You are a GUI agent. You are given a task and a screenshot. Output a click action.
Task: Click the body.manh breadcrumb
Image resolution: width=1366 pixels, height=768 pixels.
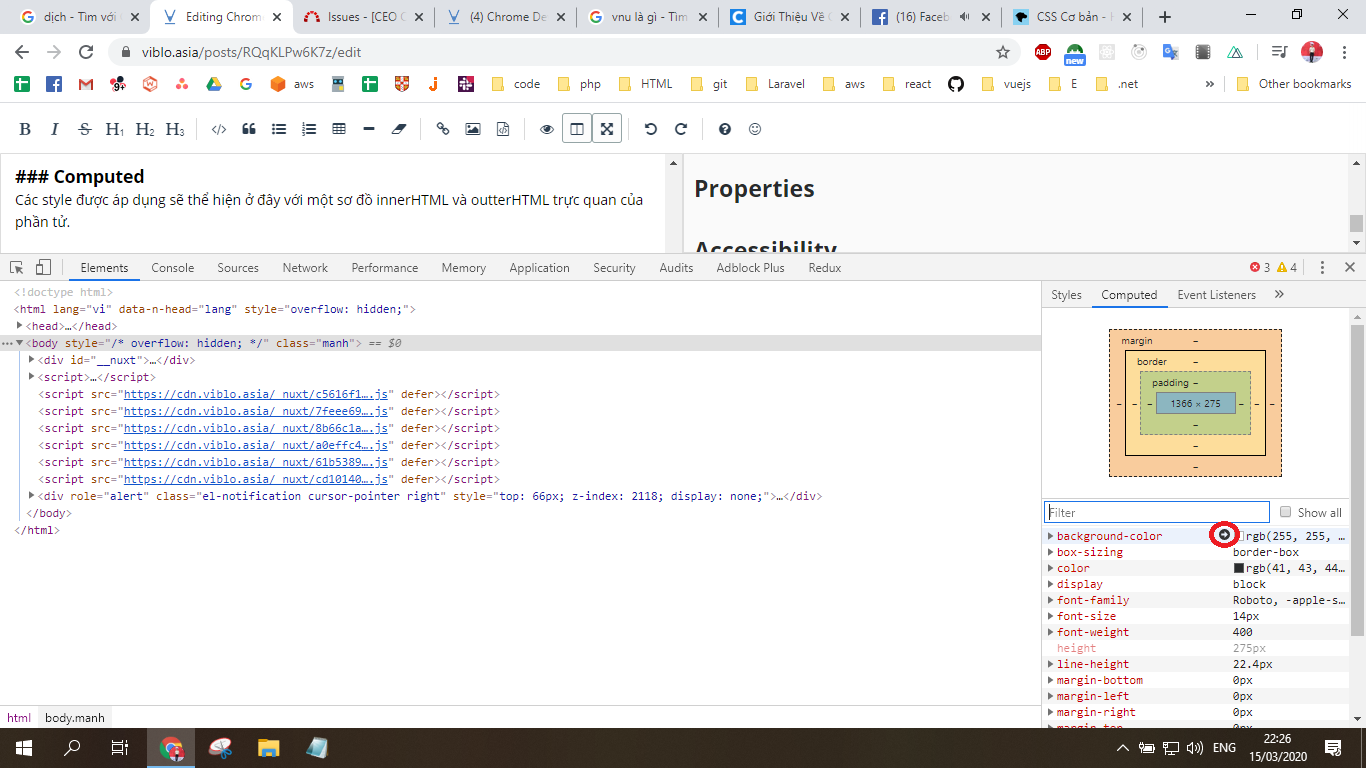point(74,718)
